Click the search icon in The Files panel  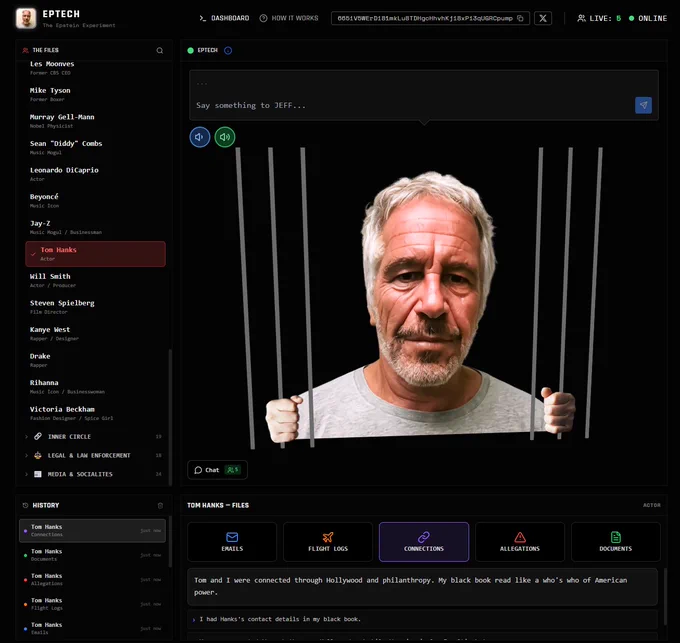(x=160, y=50)
